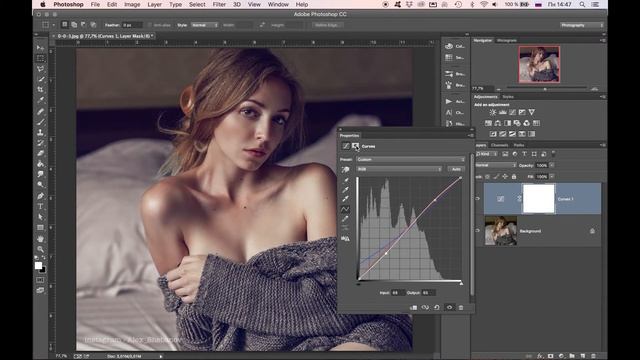Enable New selection mode in options bar

click(64, 25)
